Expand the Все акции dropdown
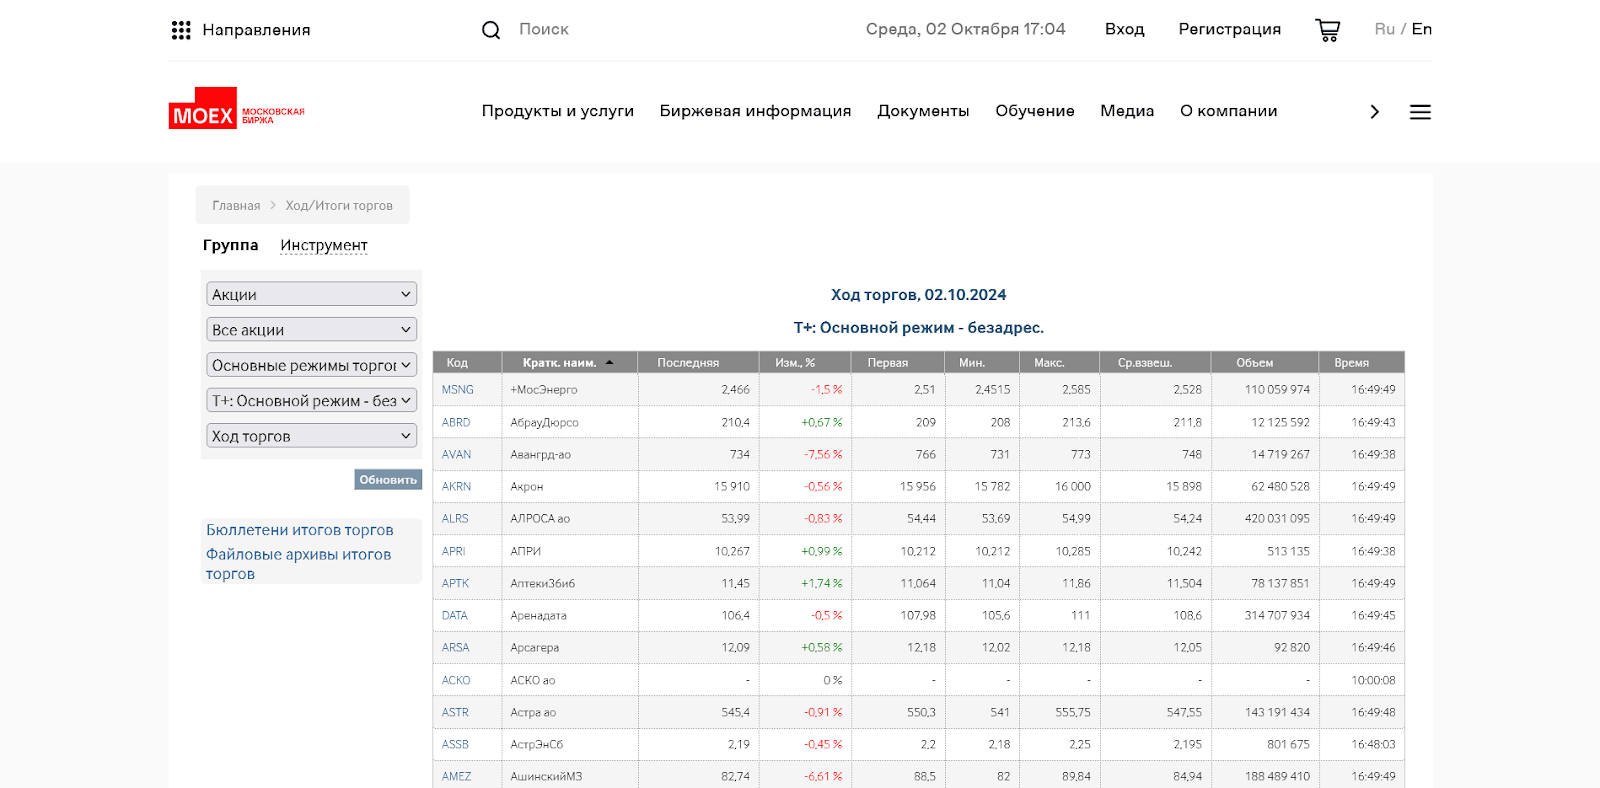1600x788 pixels. [312, 329]
